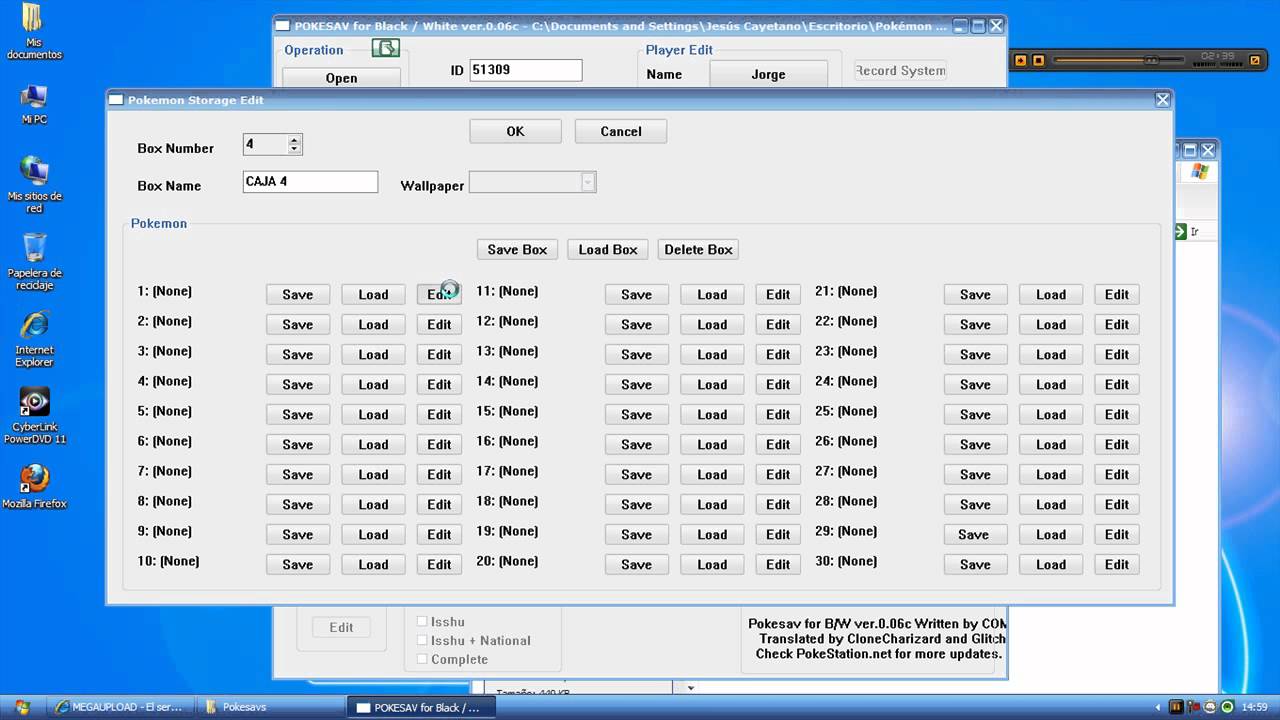
Task: Click Open button in POKESAV window
Action: point(341,77)
